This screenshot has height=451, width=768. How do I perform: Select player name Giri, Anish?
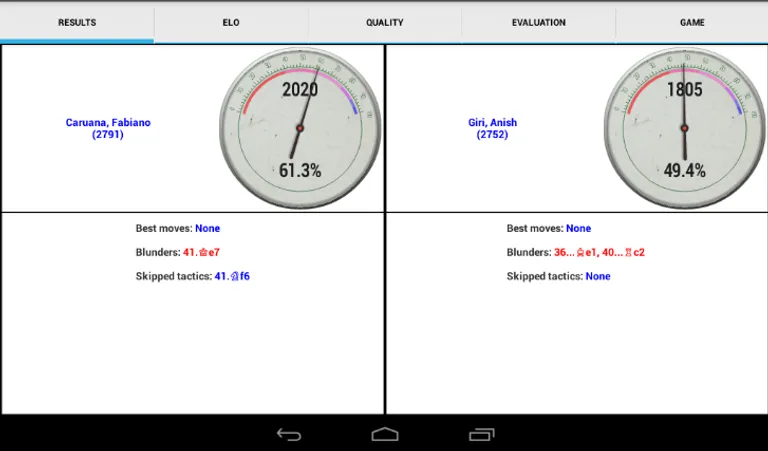tap(492, 123)
